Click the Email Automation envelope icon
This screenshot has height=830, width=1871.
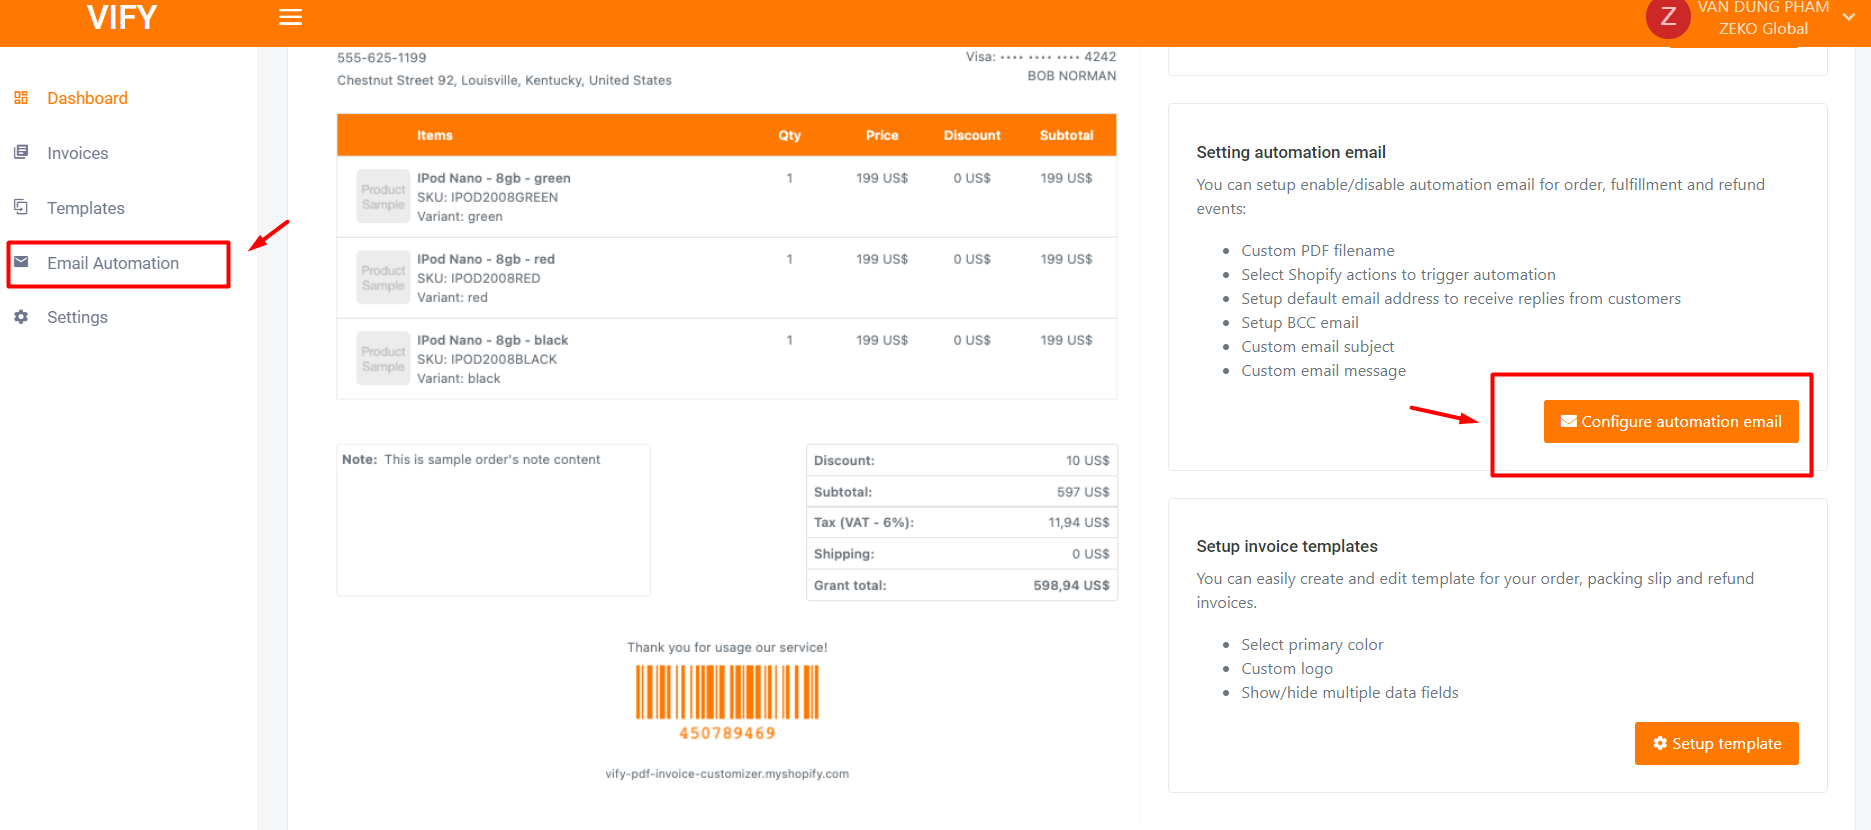coord(21,262)
